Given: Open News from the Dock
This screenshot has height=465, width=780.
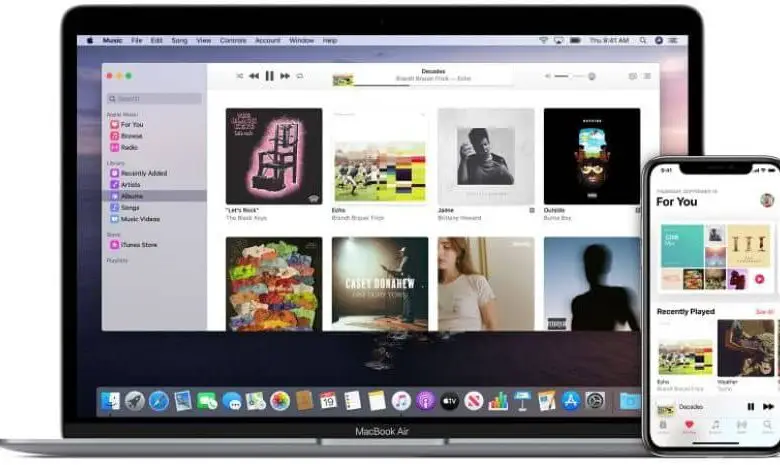Looking at the screenshot, I should [x=474, y=401].
